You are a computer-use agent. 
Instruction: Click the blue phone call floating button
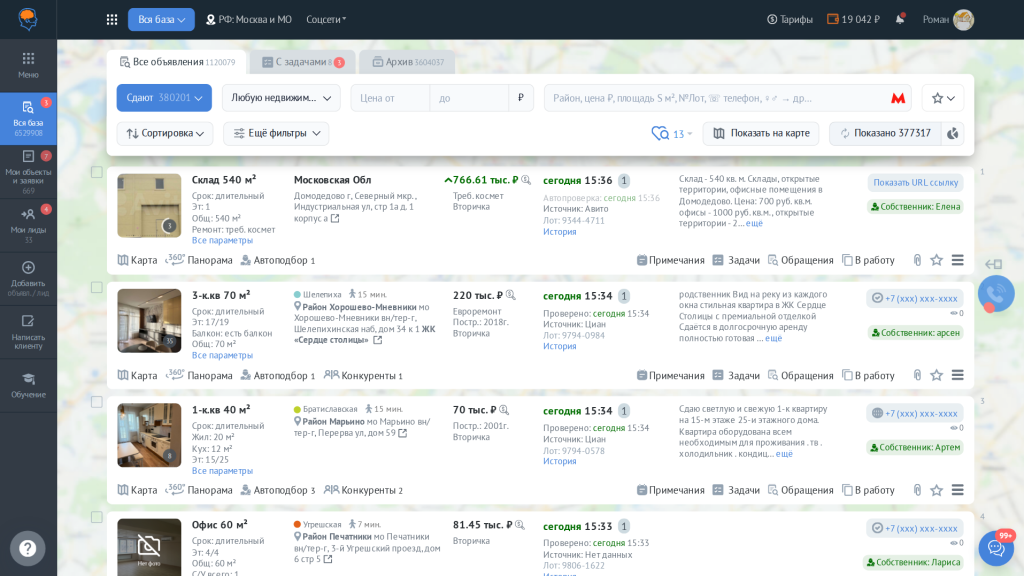tap(995, 294)
